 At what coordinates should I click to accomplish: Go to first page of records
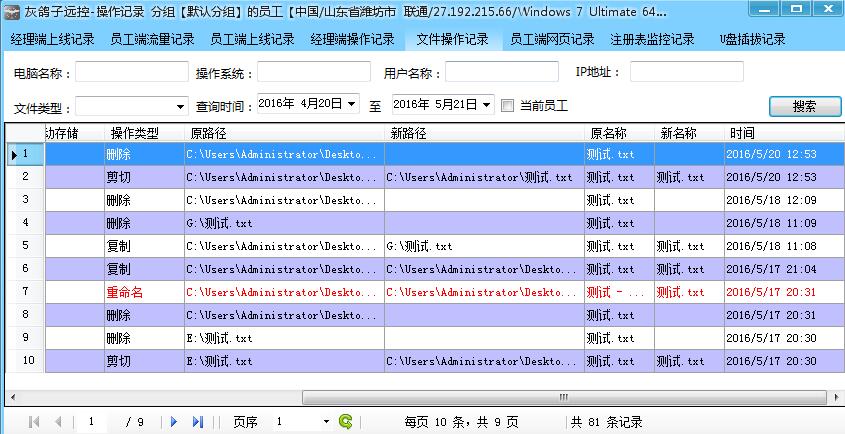tap(35, 422)
